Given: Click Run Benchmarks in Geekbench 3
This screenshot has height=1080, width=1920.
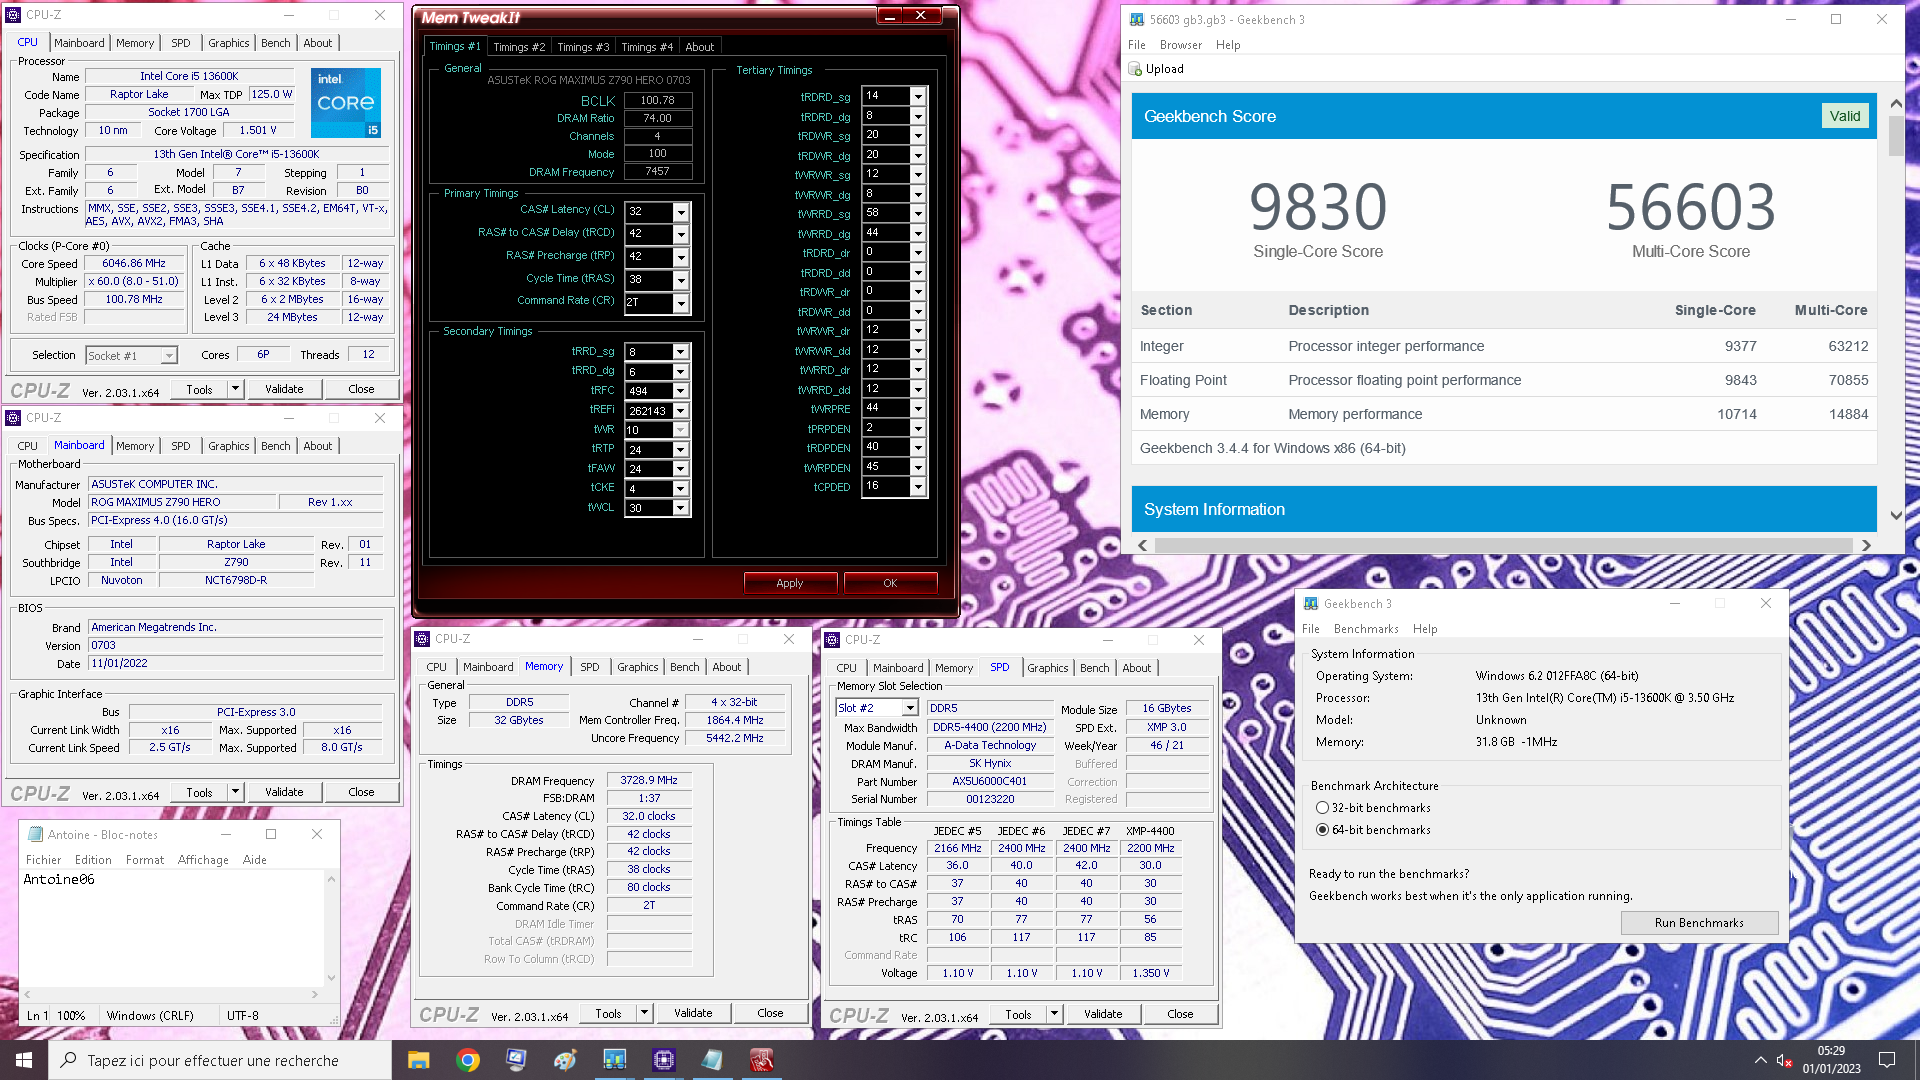Looking at the screenshot, I should click(1699, 923).
